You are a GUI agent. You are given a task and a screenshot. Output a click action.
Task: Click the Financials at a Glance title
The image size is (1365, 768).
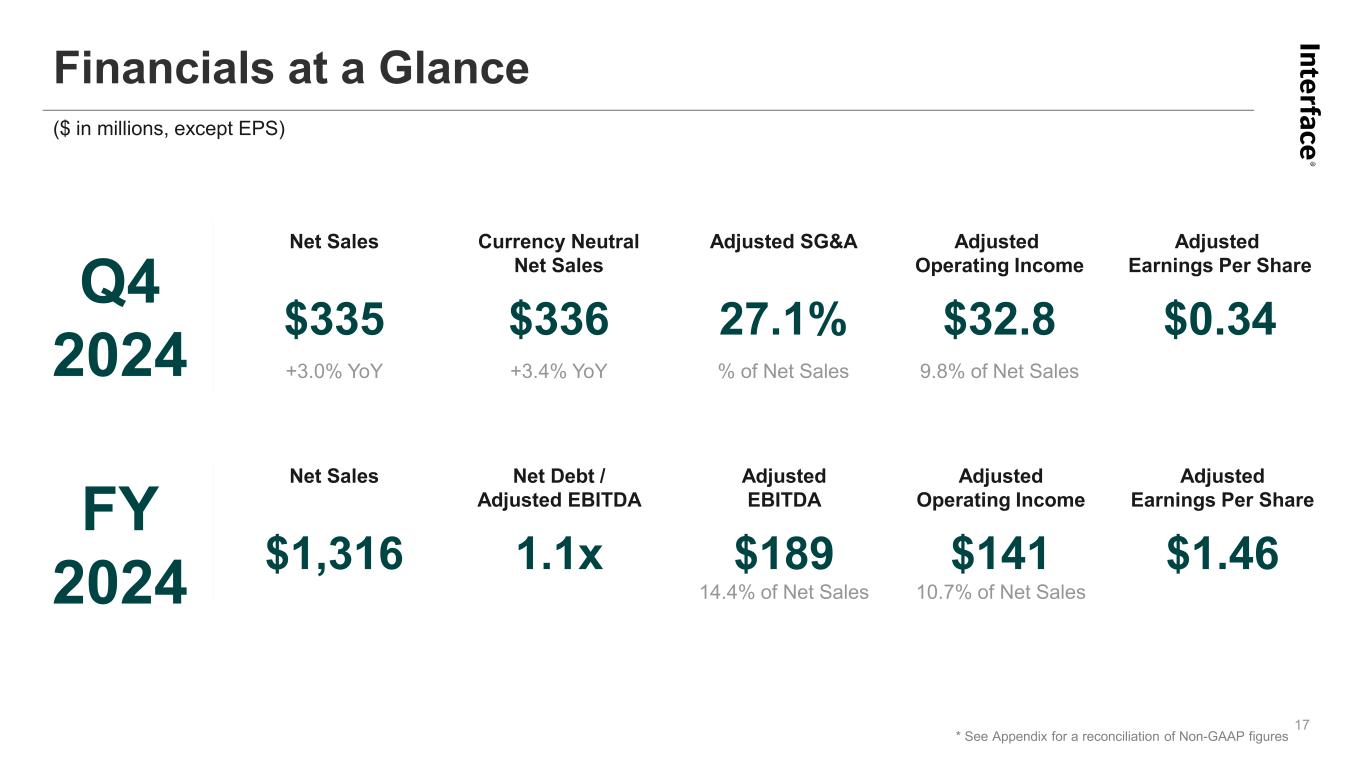[291, 69]
